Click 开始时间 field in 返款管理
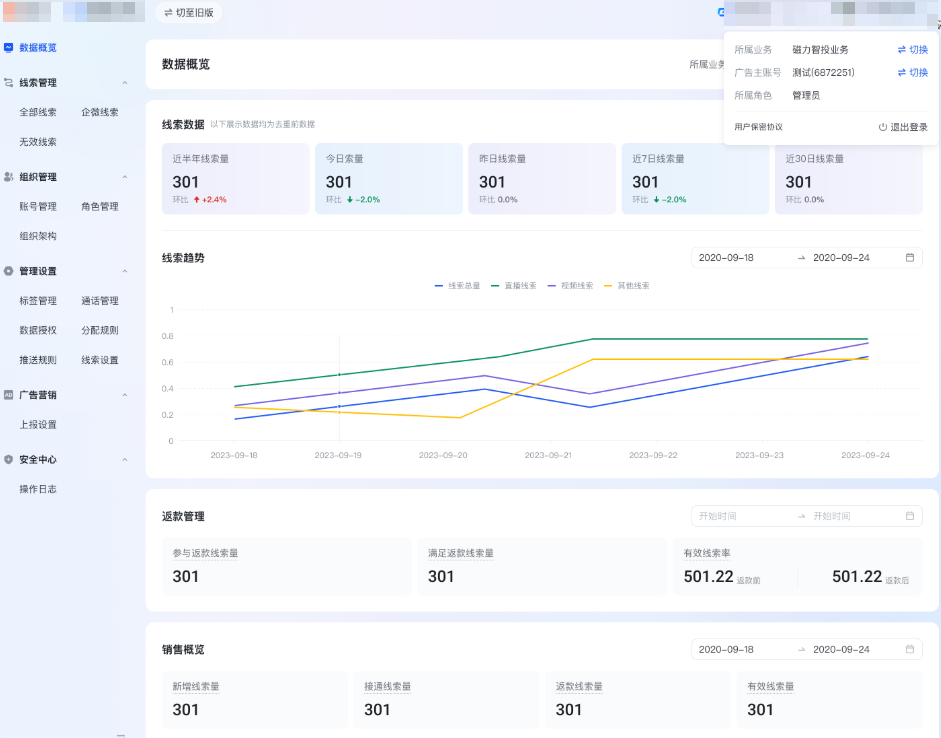 740,516
